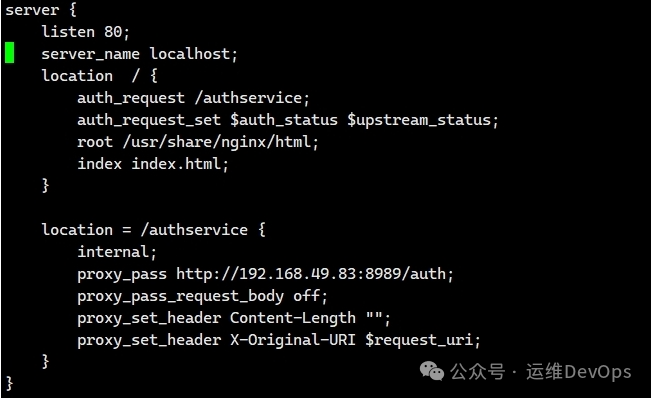The height and width of the screenshot is (398, 651).
Task: Click the 'auth_request /authservice;' directive
Action: (193, 98)
